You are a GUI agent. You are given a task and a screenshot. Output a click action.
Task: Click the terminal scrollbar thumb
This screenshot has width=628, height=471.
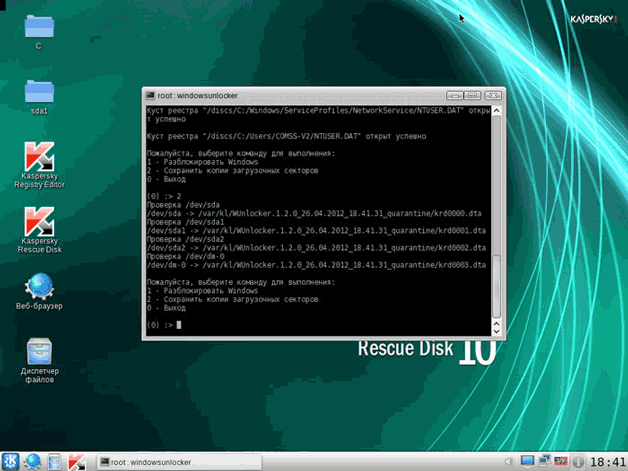point(497,286)
